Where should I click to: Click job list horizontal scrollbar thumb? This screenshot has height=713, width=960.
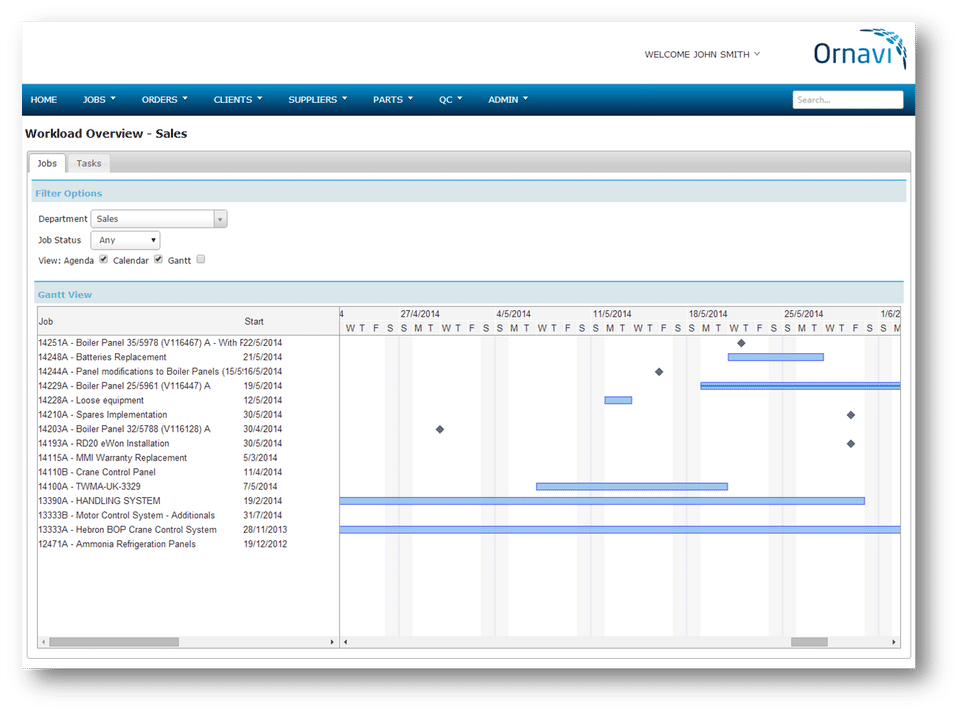(x=114, y=642)
